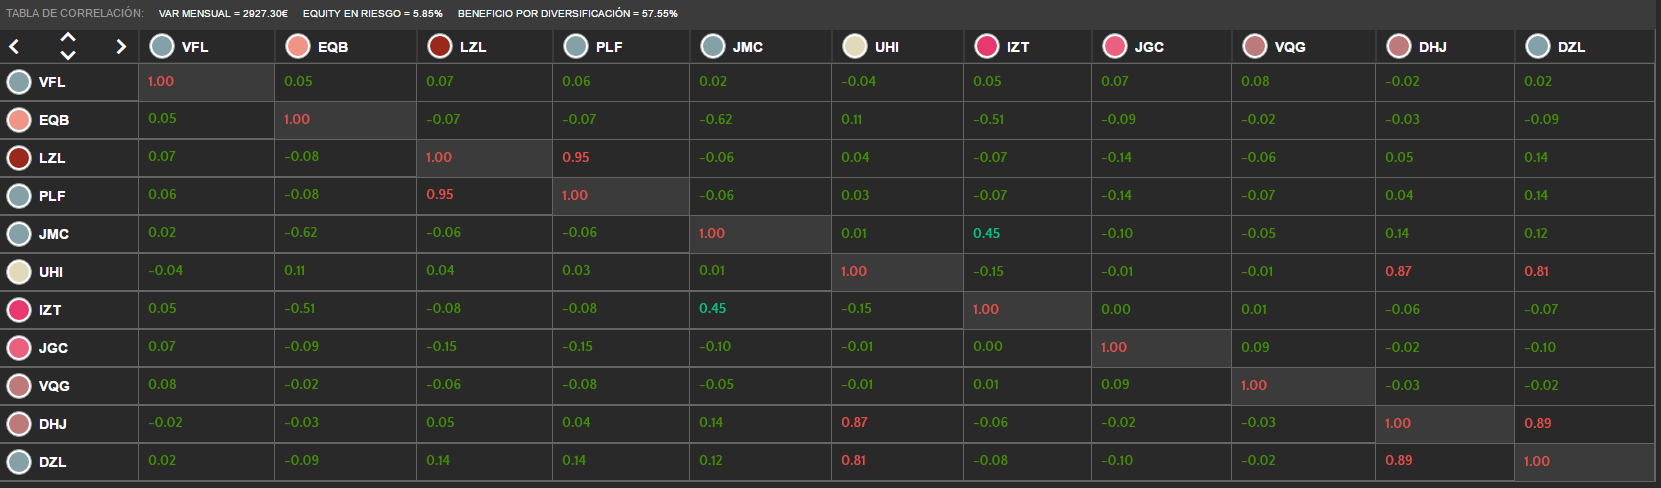Screen dimensions: 1661x488
Task: Click the 0.87 UHI-DHJ correlation cell
Action: tap(1445, 272)
